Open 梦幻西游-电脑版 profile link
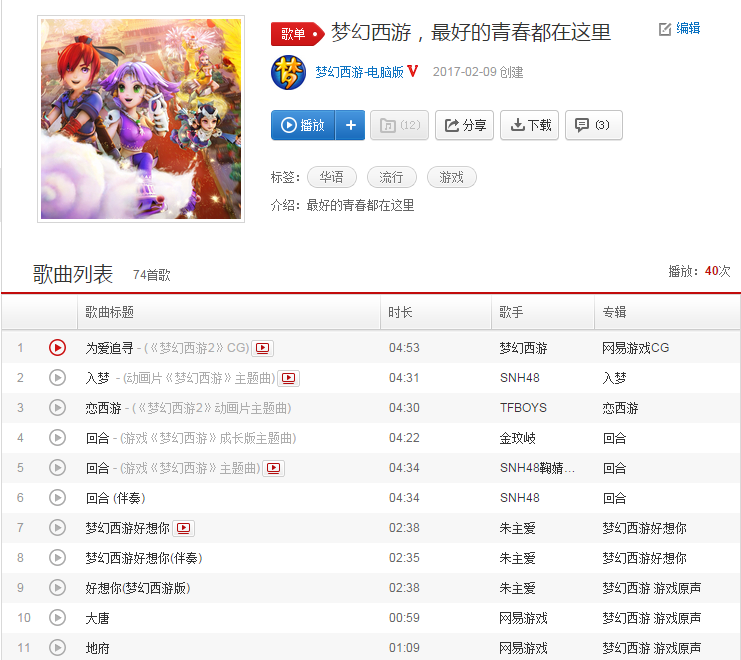 tap(359, 72)
